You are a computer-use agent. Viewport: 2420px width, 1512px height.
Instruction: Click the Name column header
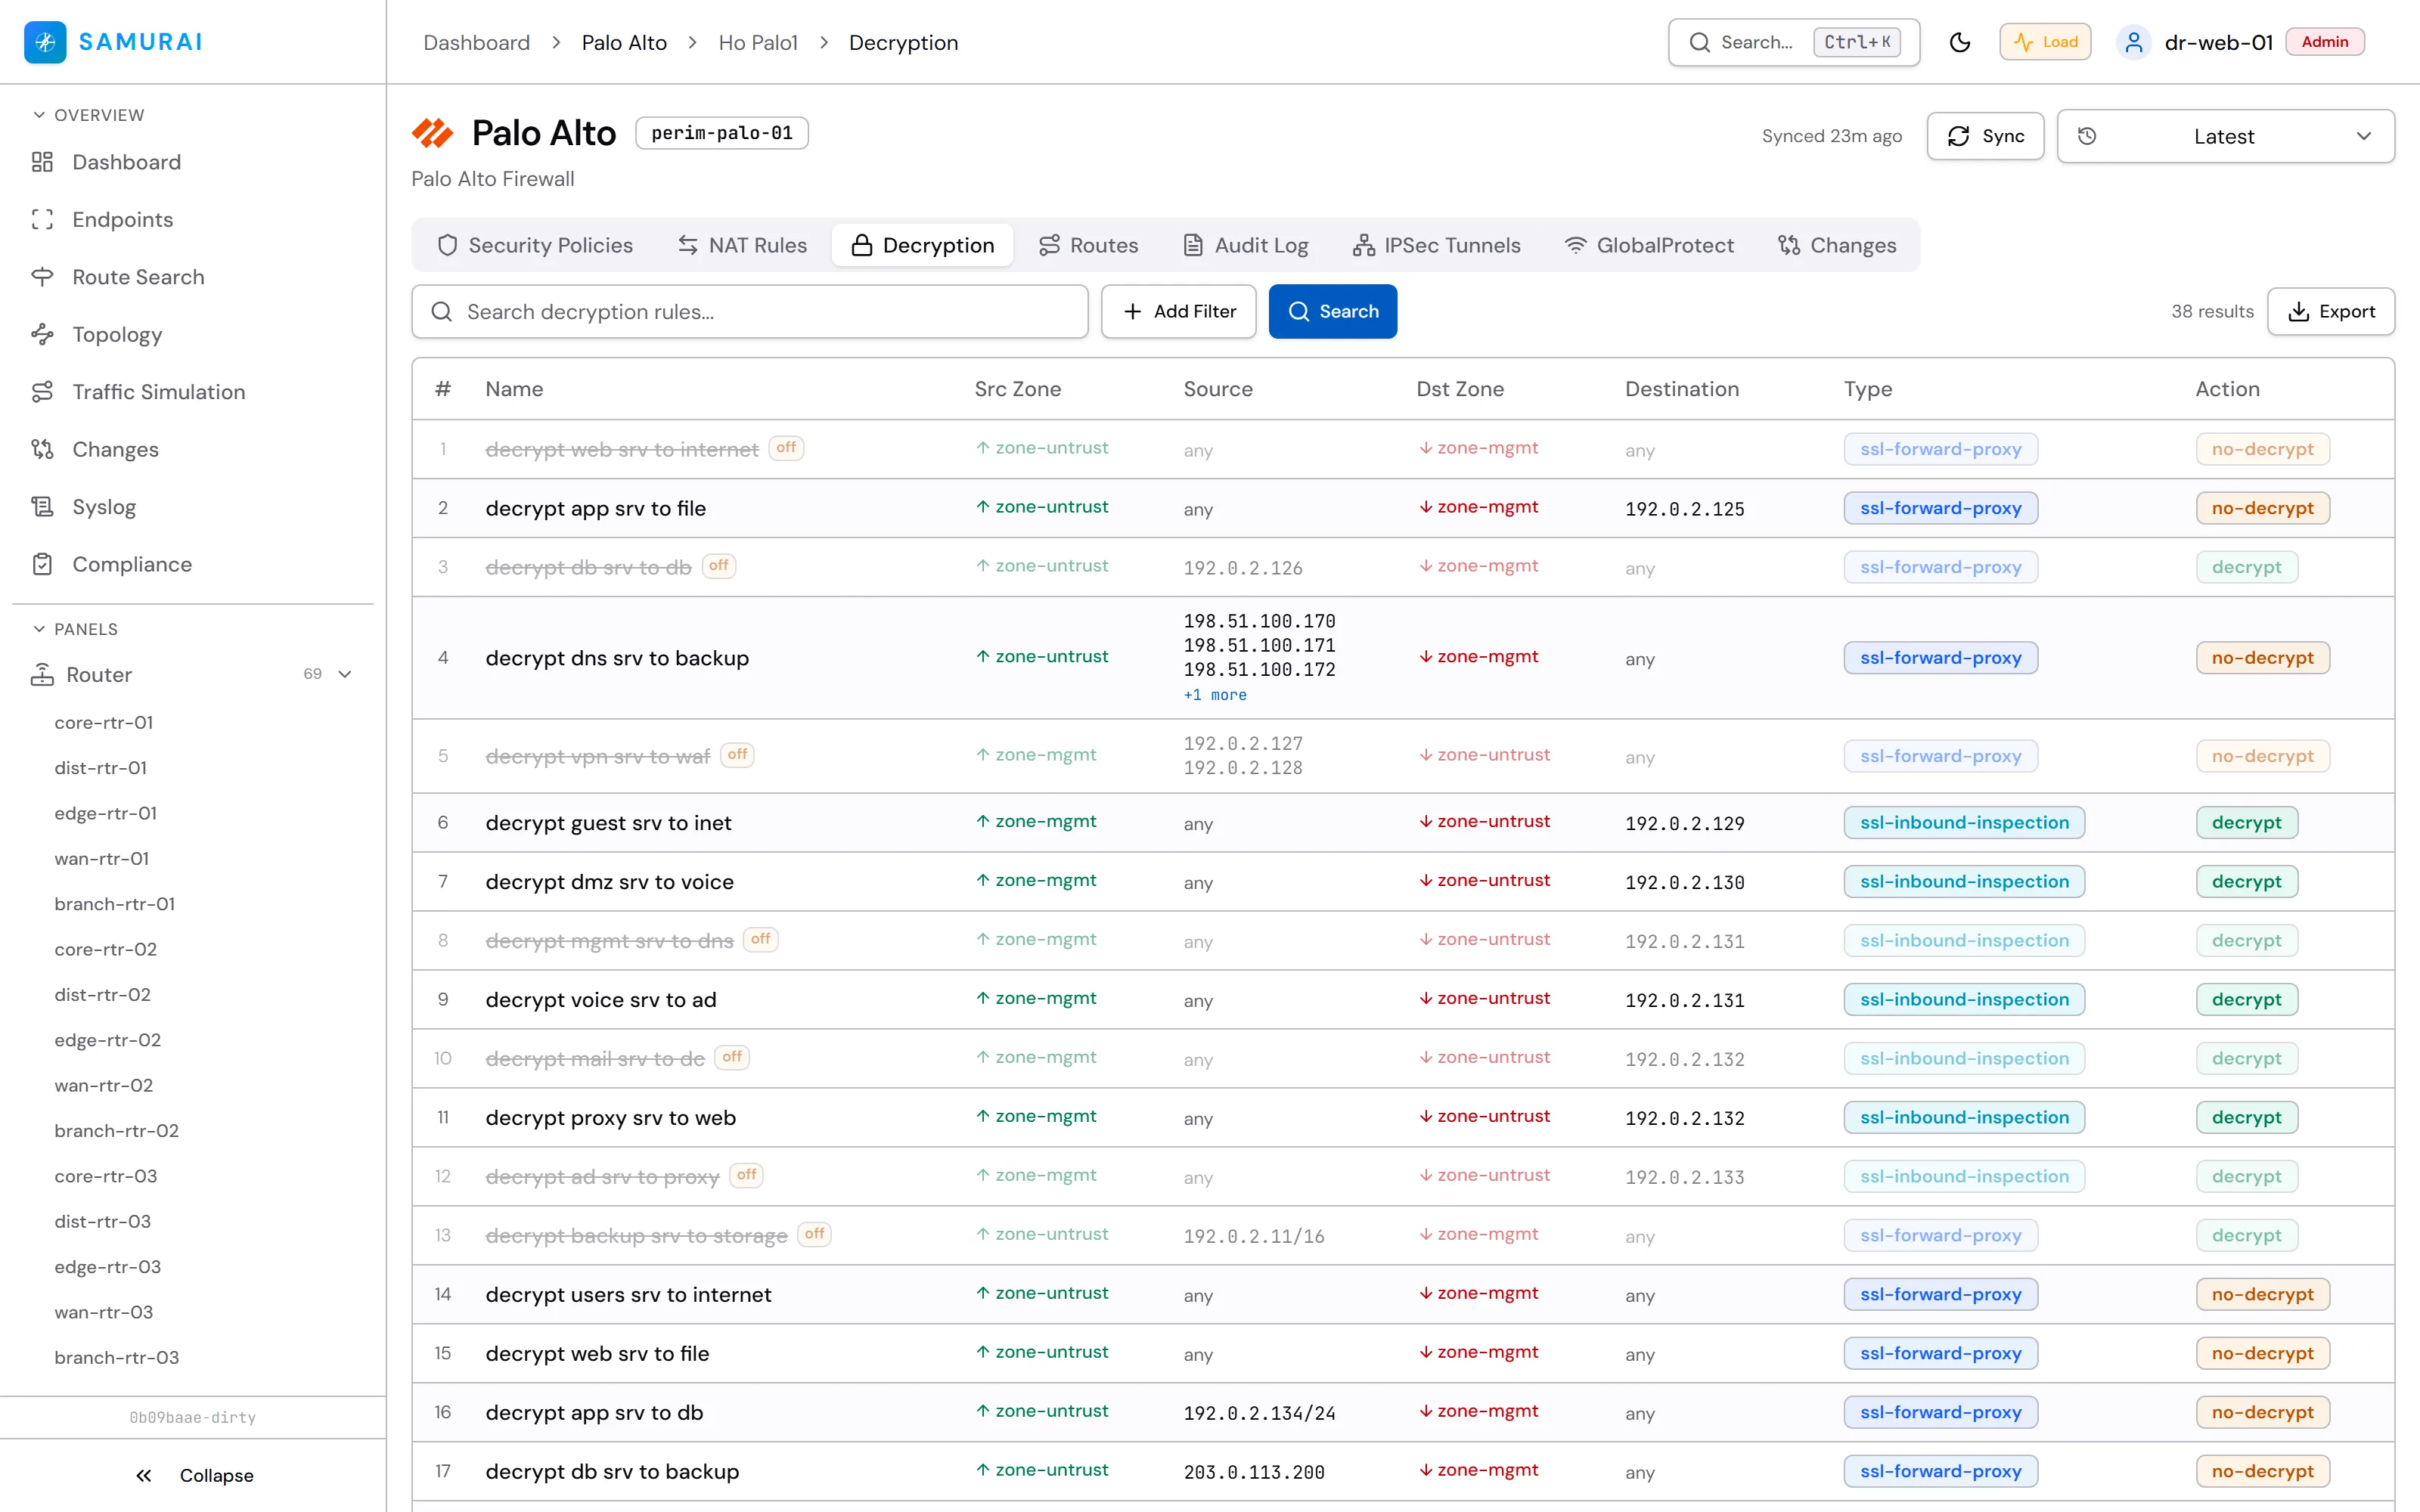[x=514, y=389]
